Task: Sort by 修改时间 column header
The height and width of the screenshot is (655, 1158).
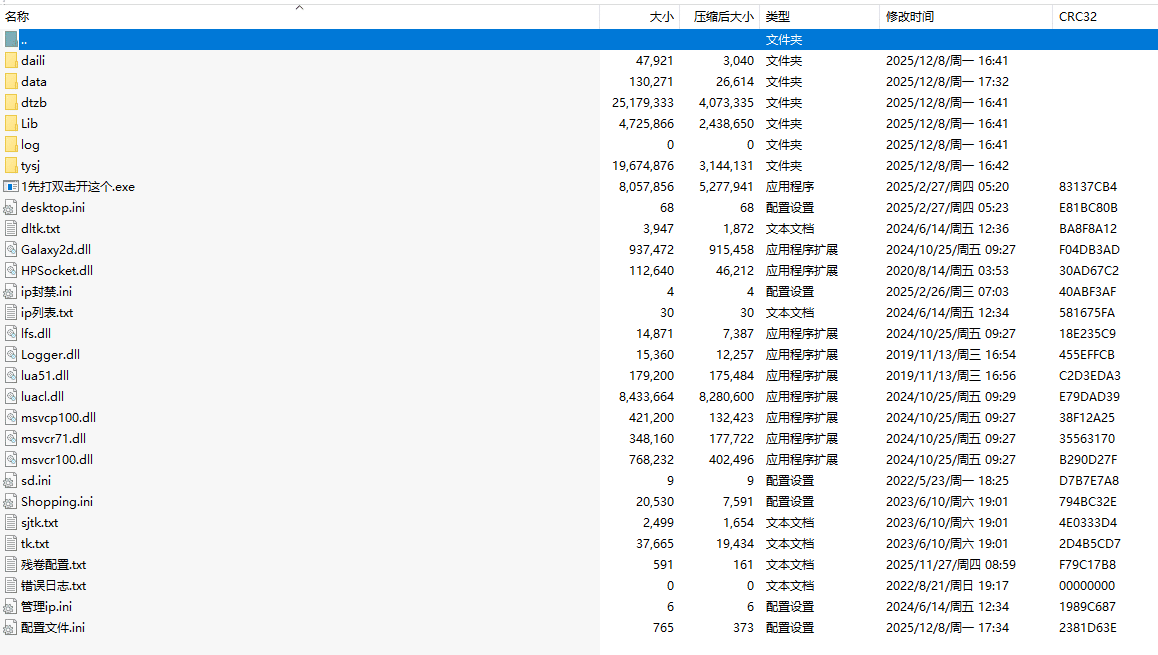Action: (x=910, y=17)
